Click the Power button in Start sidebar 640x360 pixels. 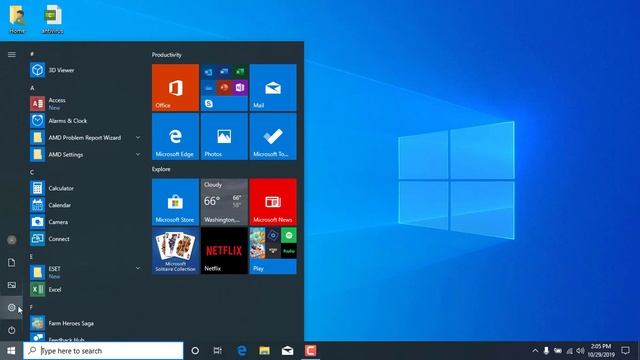pos(11,330)
